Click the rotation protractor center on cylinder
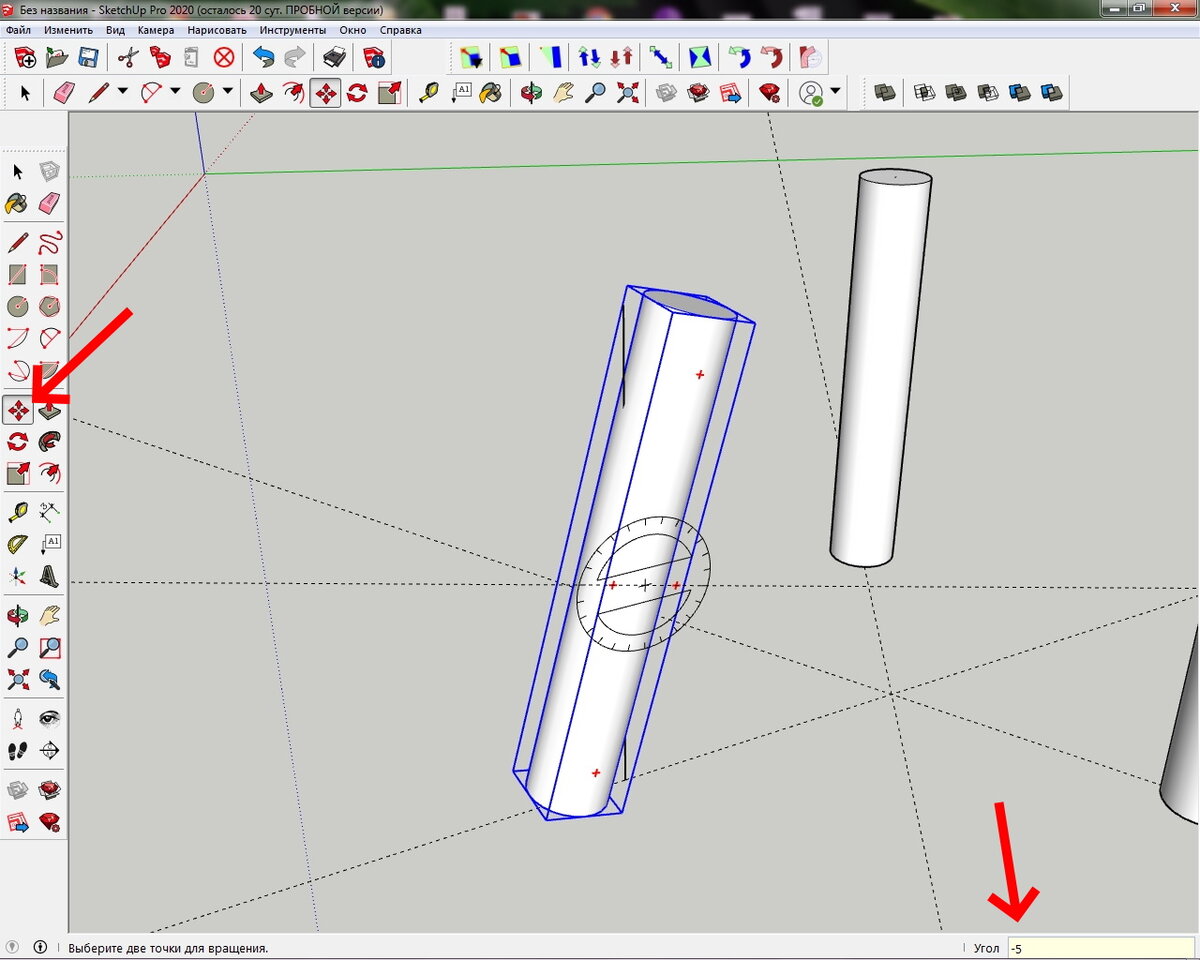This screenshot has width=1200, height=960. [x=645, y=584]
